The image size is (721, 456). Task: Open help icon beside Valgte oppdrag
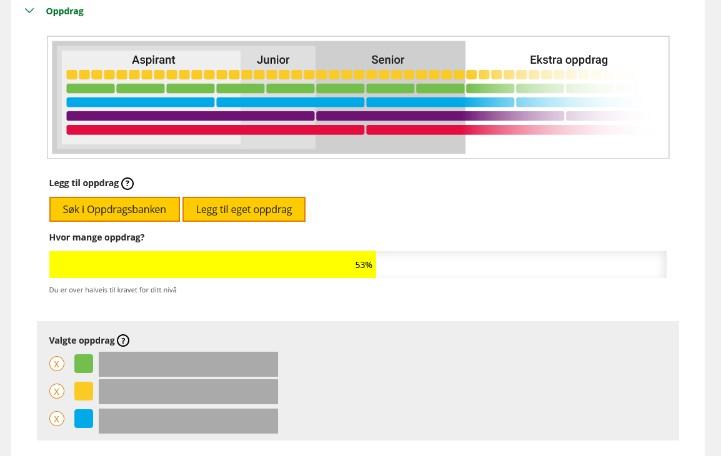point(123,341)
